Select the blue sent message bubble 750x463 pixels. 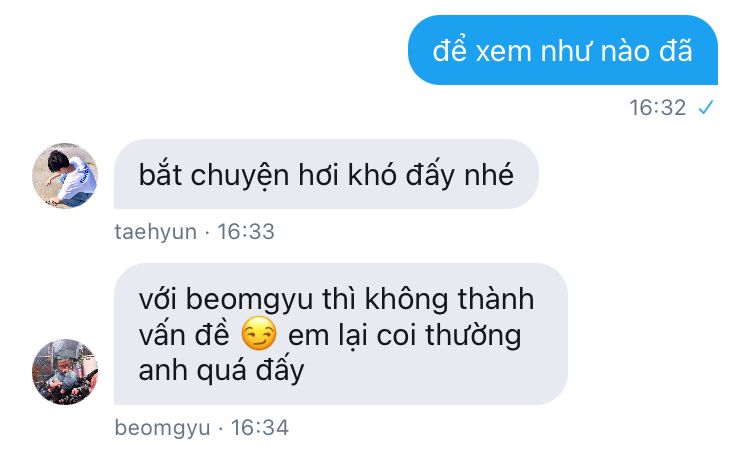pyautogui.click(x=562, y=50)
